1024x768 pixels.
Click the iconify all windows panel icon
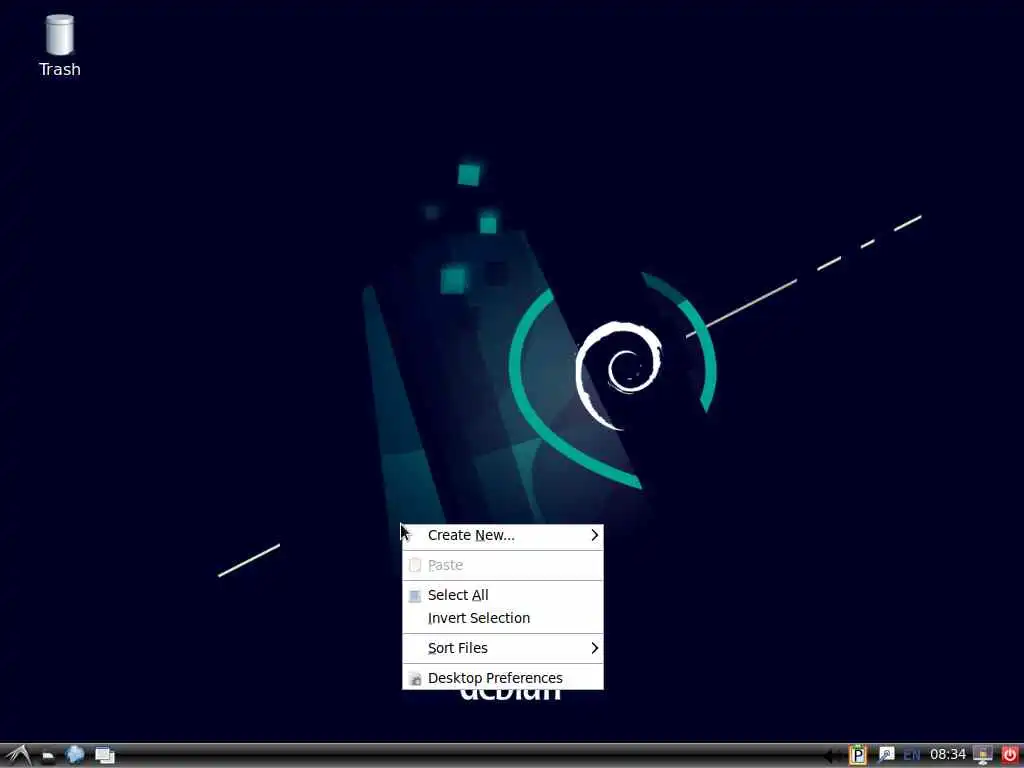pos(104,756)
